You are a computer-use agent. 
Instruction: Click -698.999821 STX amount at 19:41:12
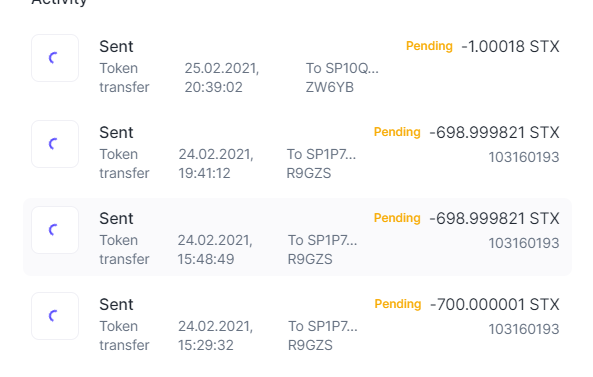[494, 133]
